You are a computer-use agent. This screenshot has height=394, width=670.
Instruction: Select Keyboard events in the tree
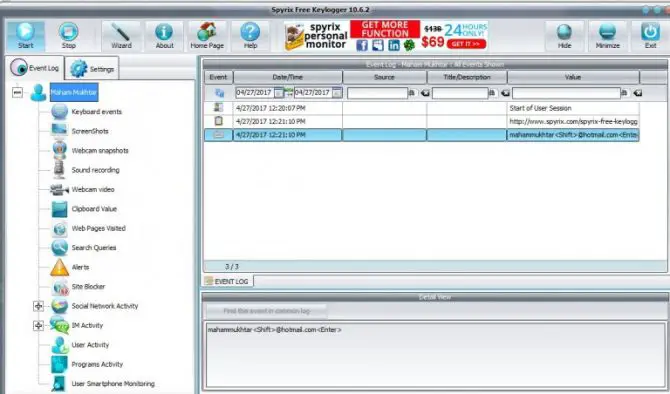(97, 112)
